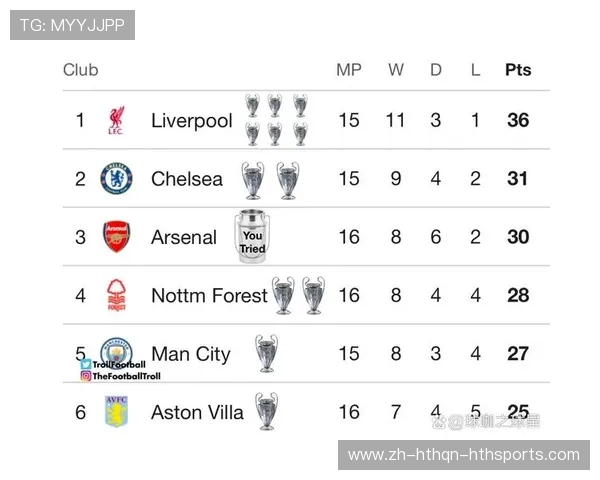Viewport: 600px width, 480px height.
Task: Click the Liverpool club crest
Action: tap(116, 121)
